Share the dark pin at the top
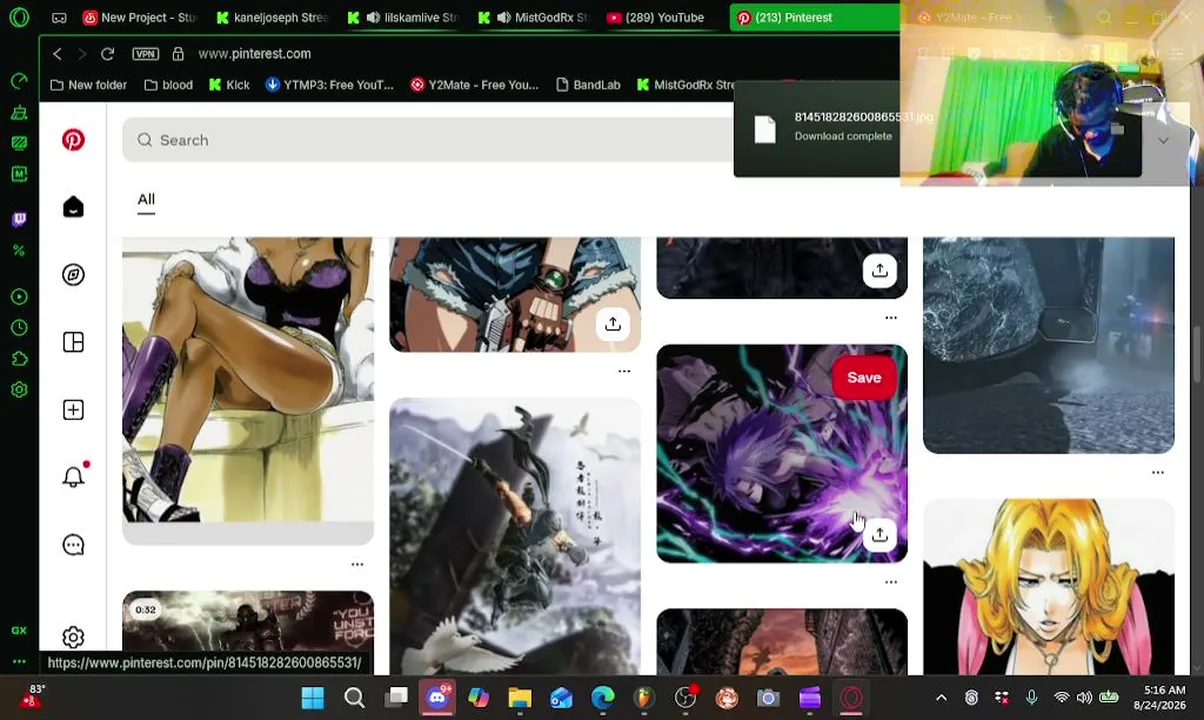This screenshot has height=720, width=1204. 879,270
